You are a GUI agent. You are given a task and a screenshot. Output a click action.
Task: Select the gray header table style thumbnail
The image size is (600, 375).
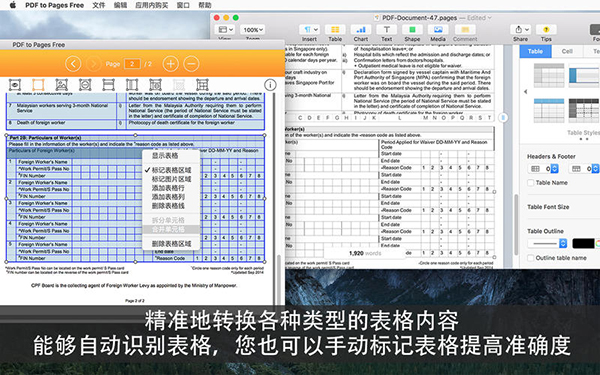tap(549, 75)
